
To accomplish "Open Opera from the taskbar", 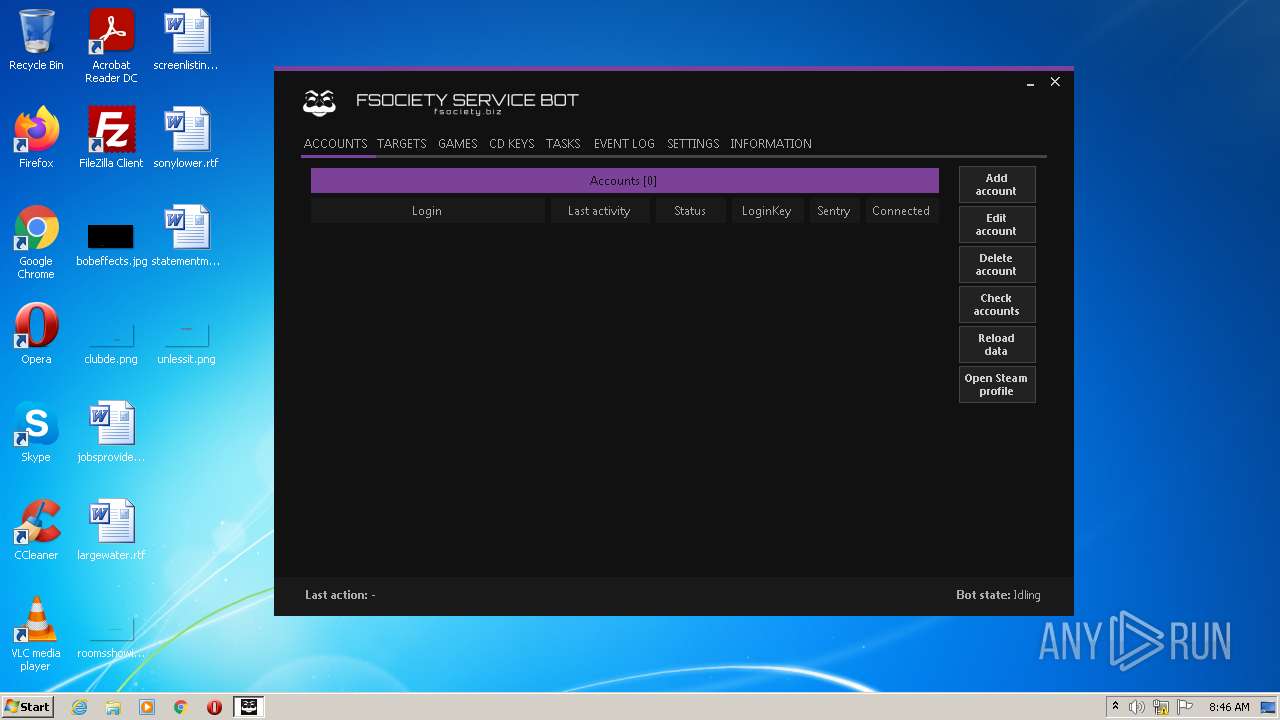I will pyautogui.click(x=214, y=707).
